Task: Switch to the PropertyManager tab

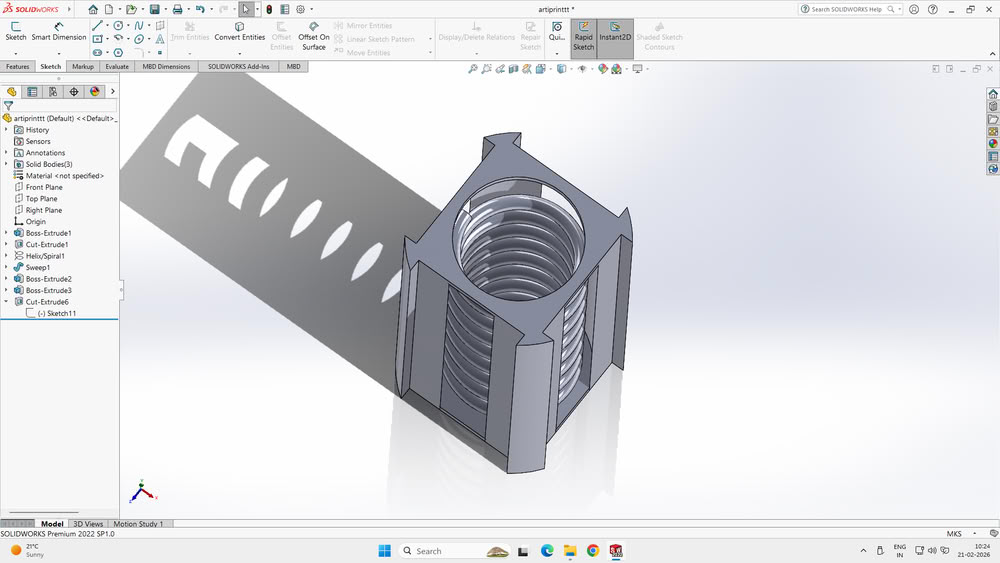Action: 32,92
